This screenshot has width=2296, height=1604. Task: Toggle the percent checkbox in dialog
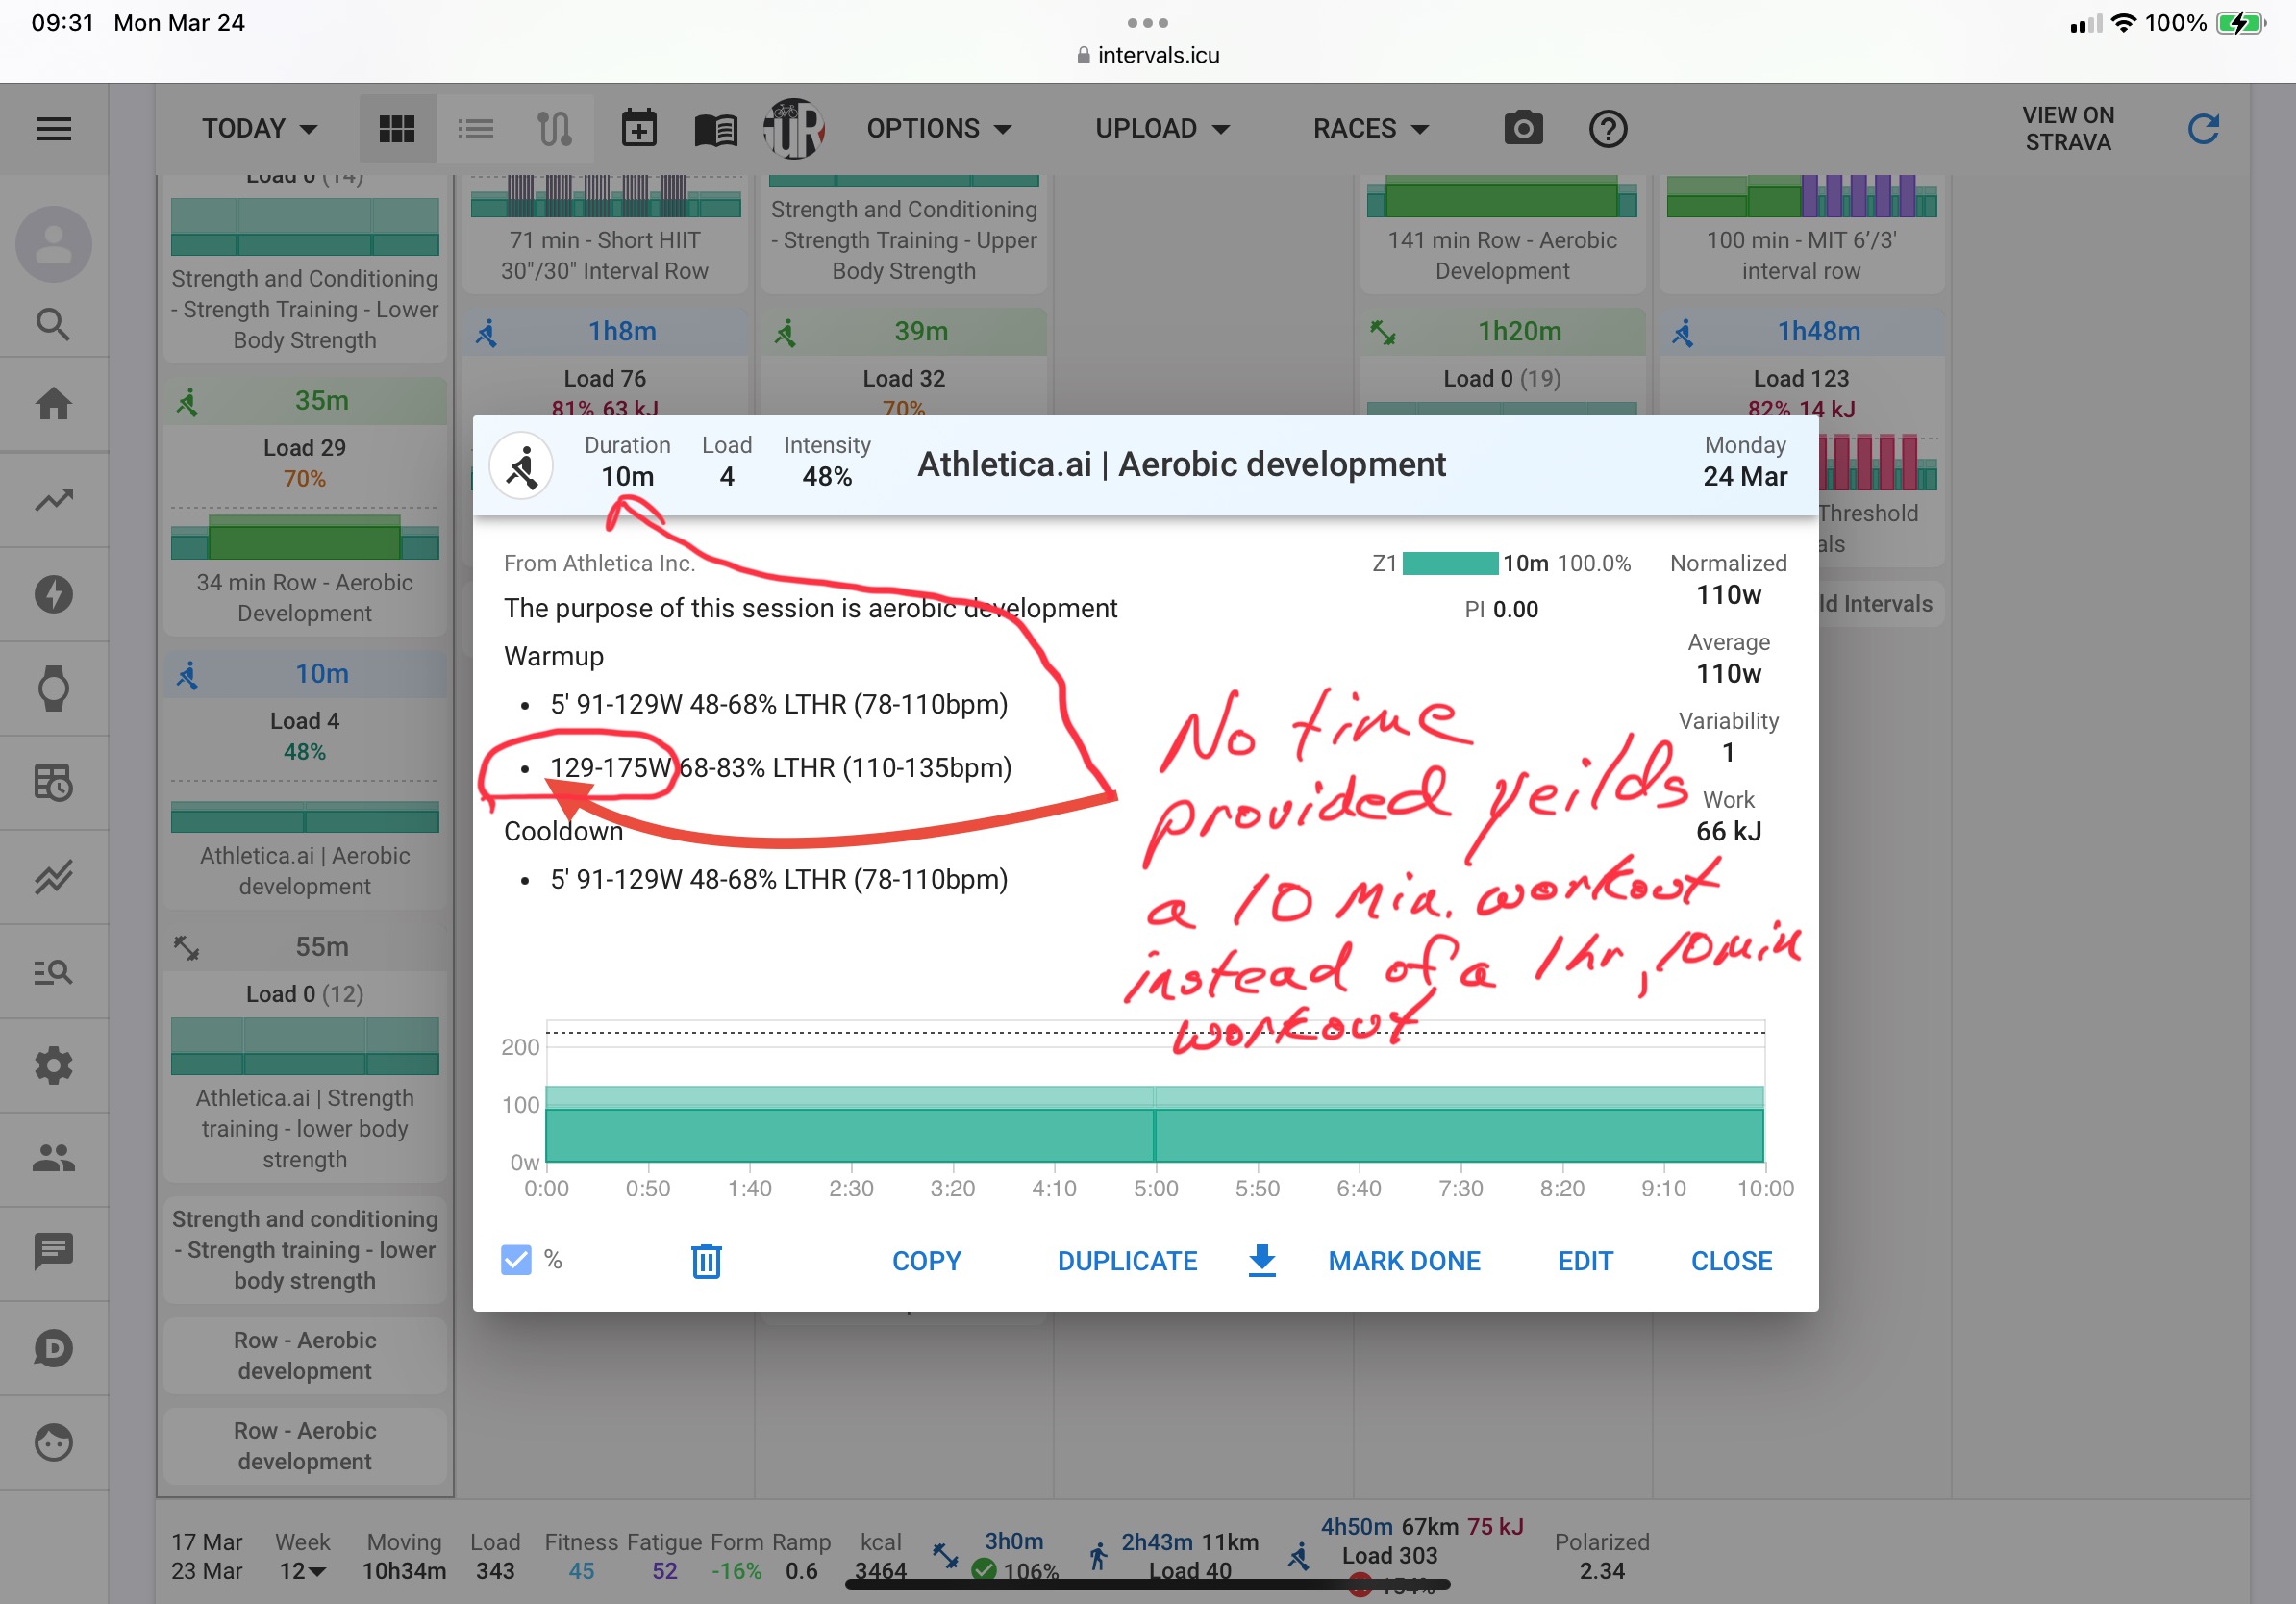coord(516,1260)
